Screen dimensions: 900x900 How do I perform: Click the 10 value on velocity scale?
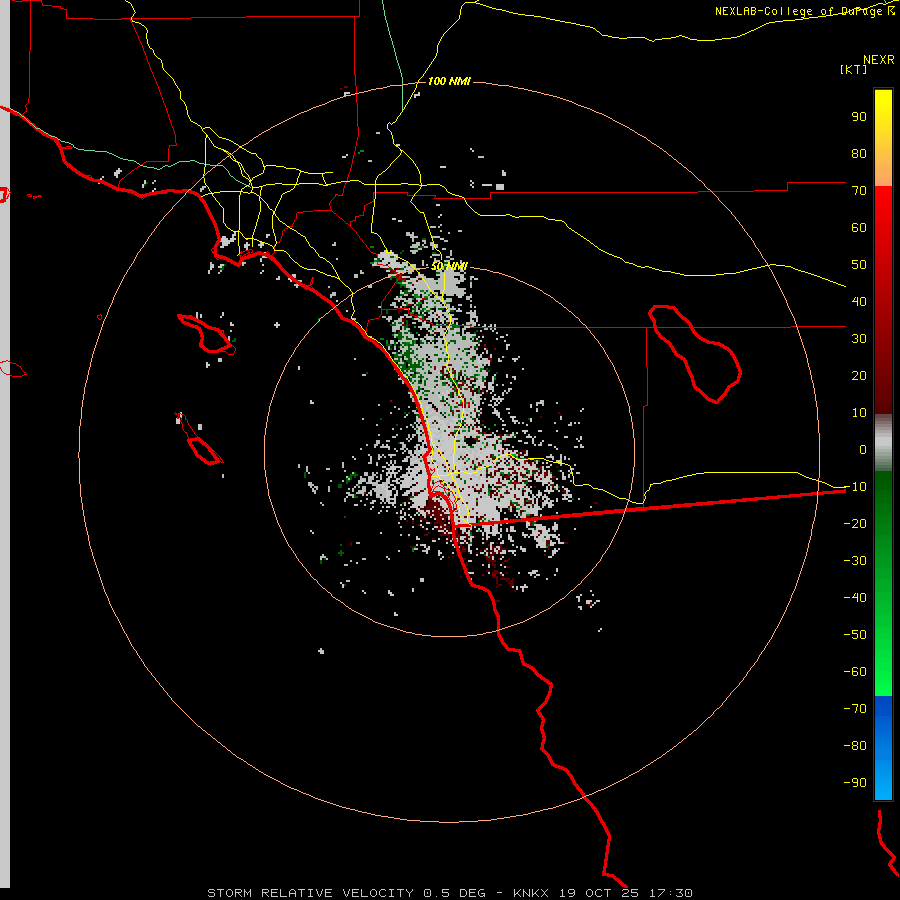[x=859, y=413]
